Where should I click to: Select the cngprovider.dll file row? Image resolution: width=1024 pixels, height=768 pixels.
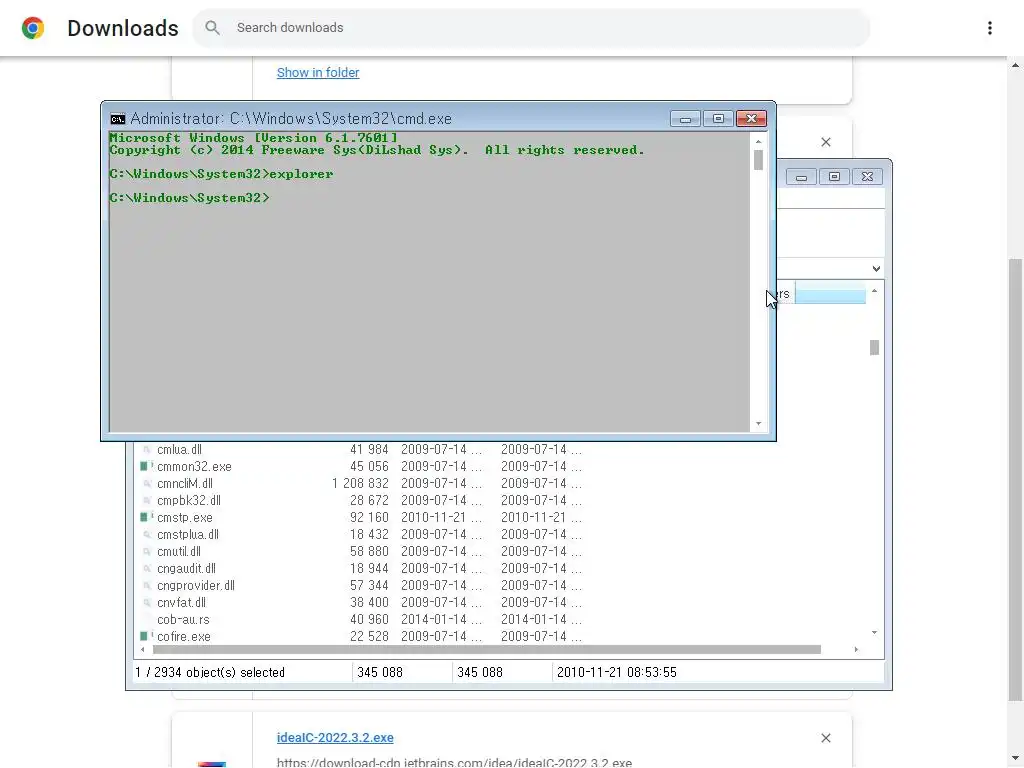click(361, 585)
